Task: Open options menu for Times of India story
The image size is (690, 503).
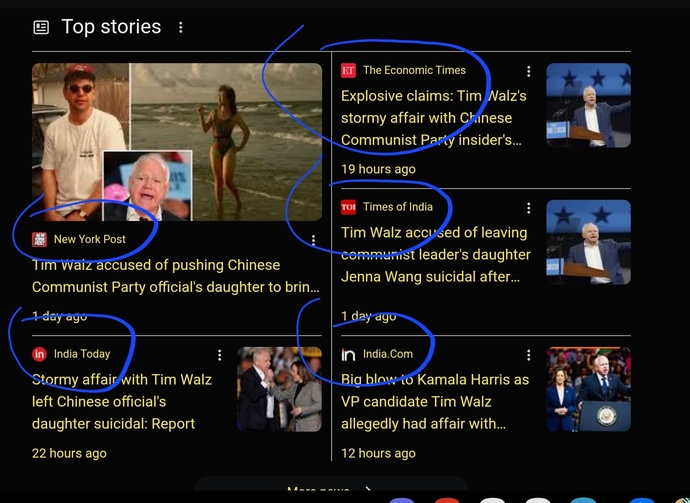Action: pos(529,207)
